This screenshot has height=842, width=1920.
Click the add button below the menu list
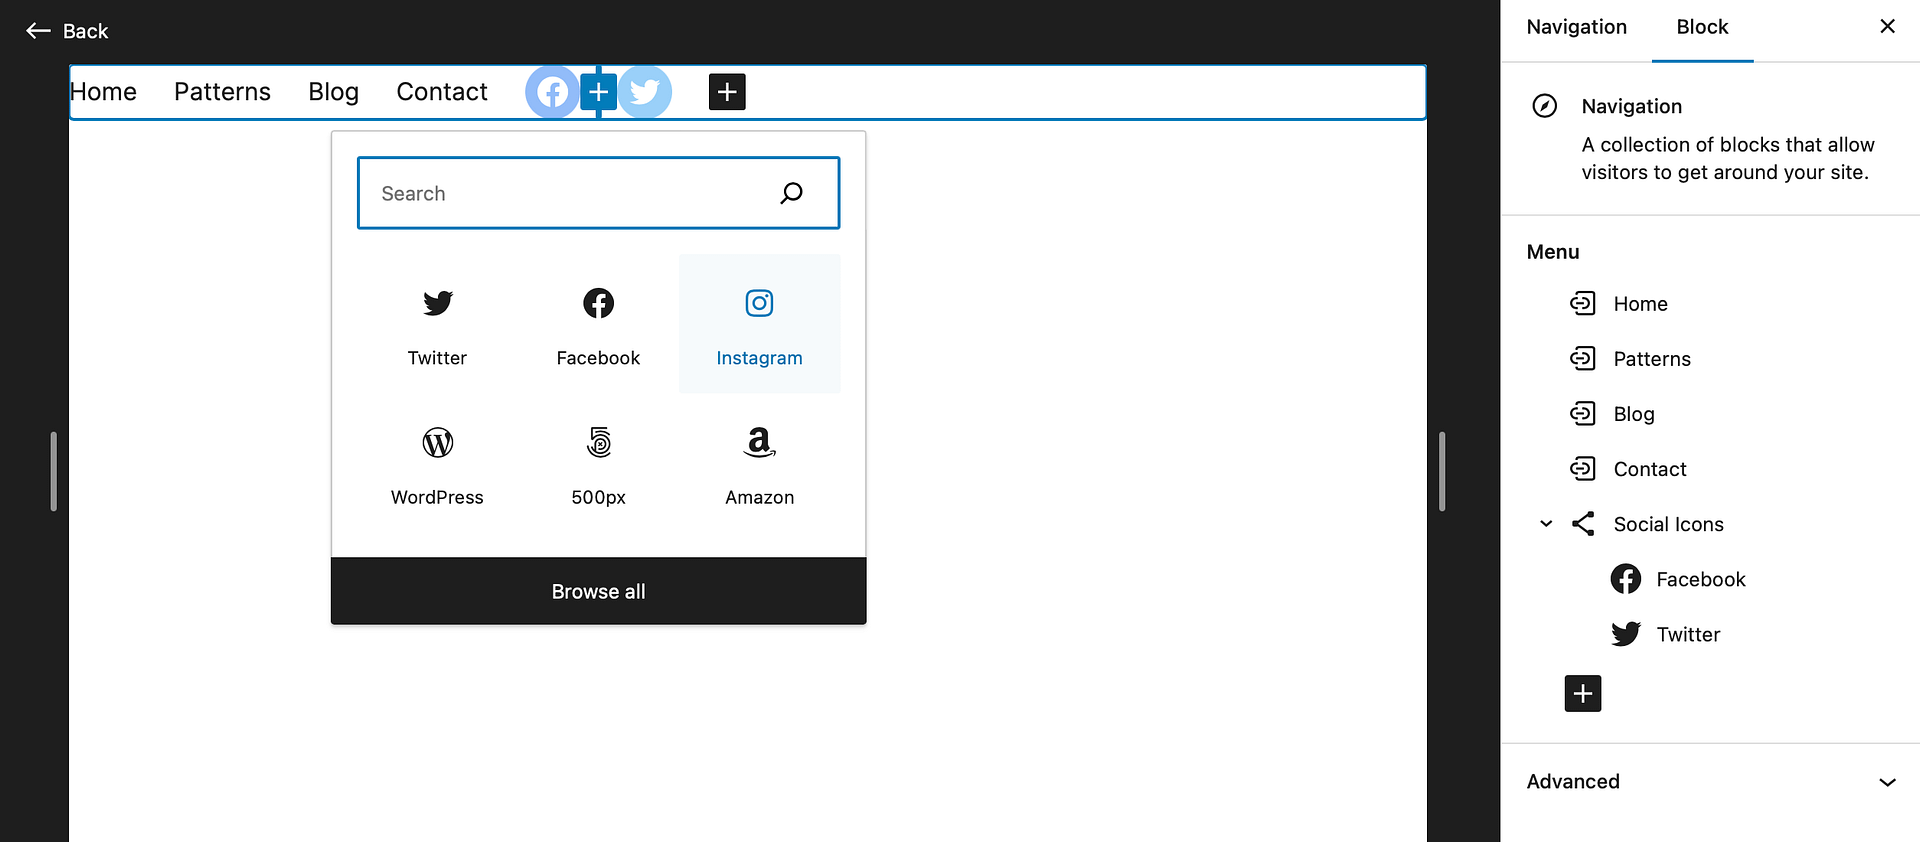[1582, 693]
